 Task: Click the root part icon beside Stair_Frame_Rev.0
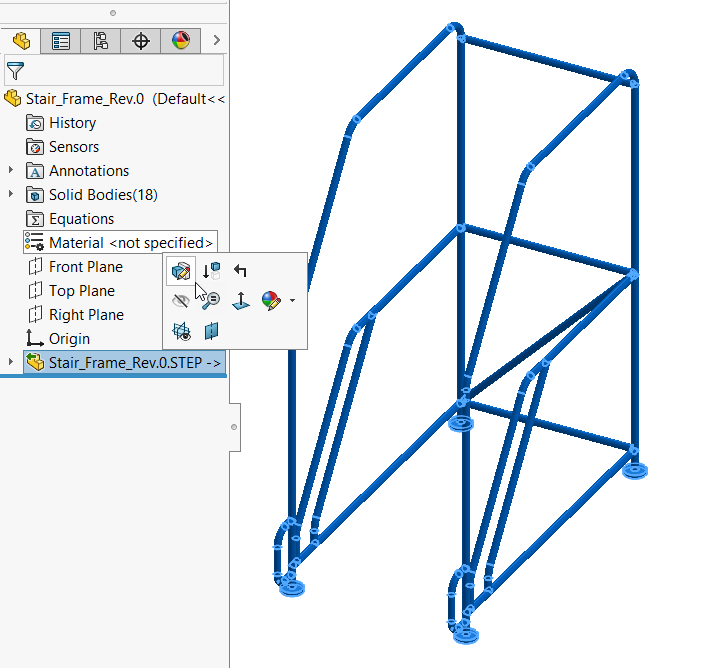pyautogui.click(x=13, y=98)
